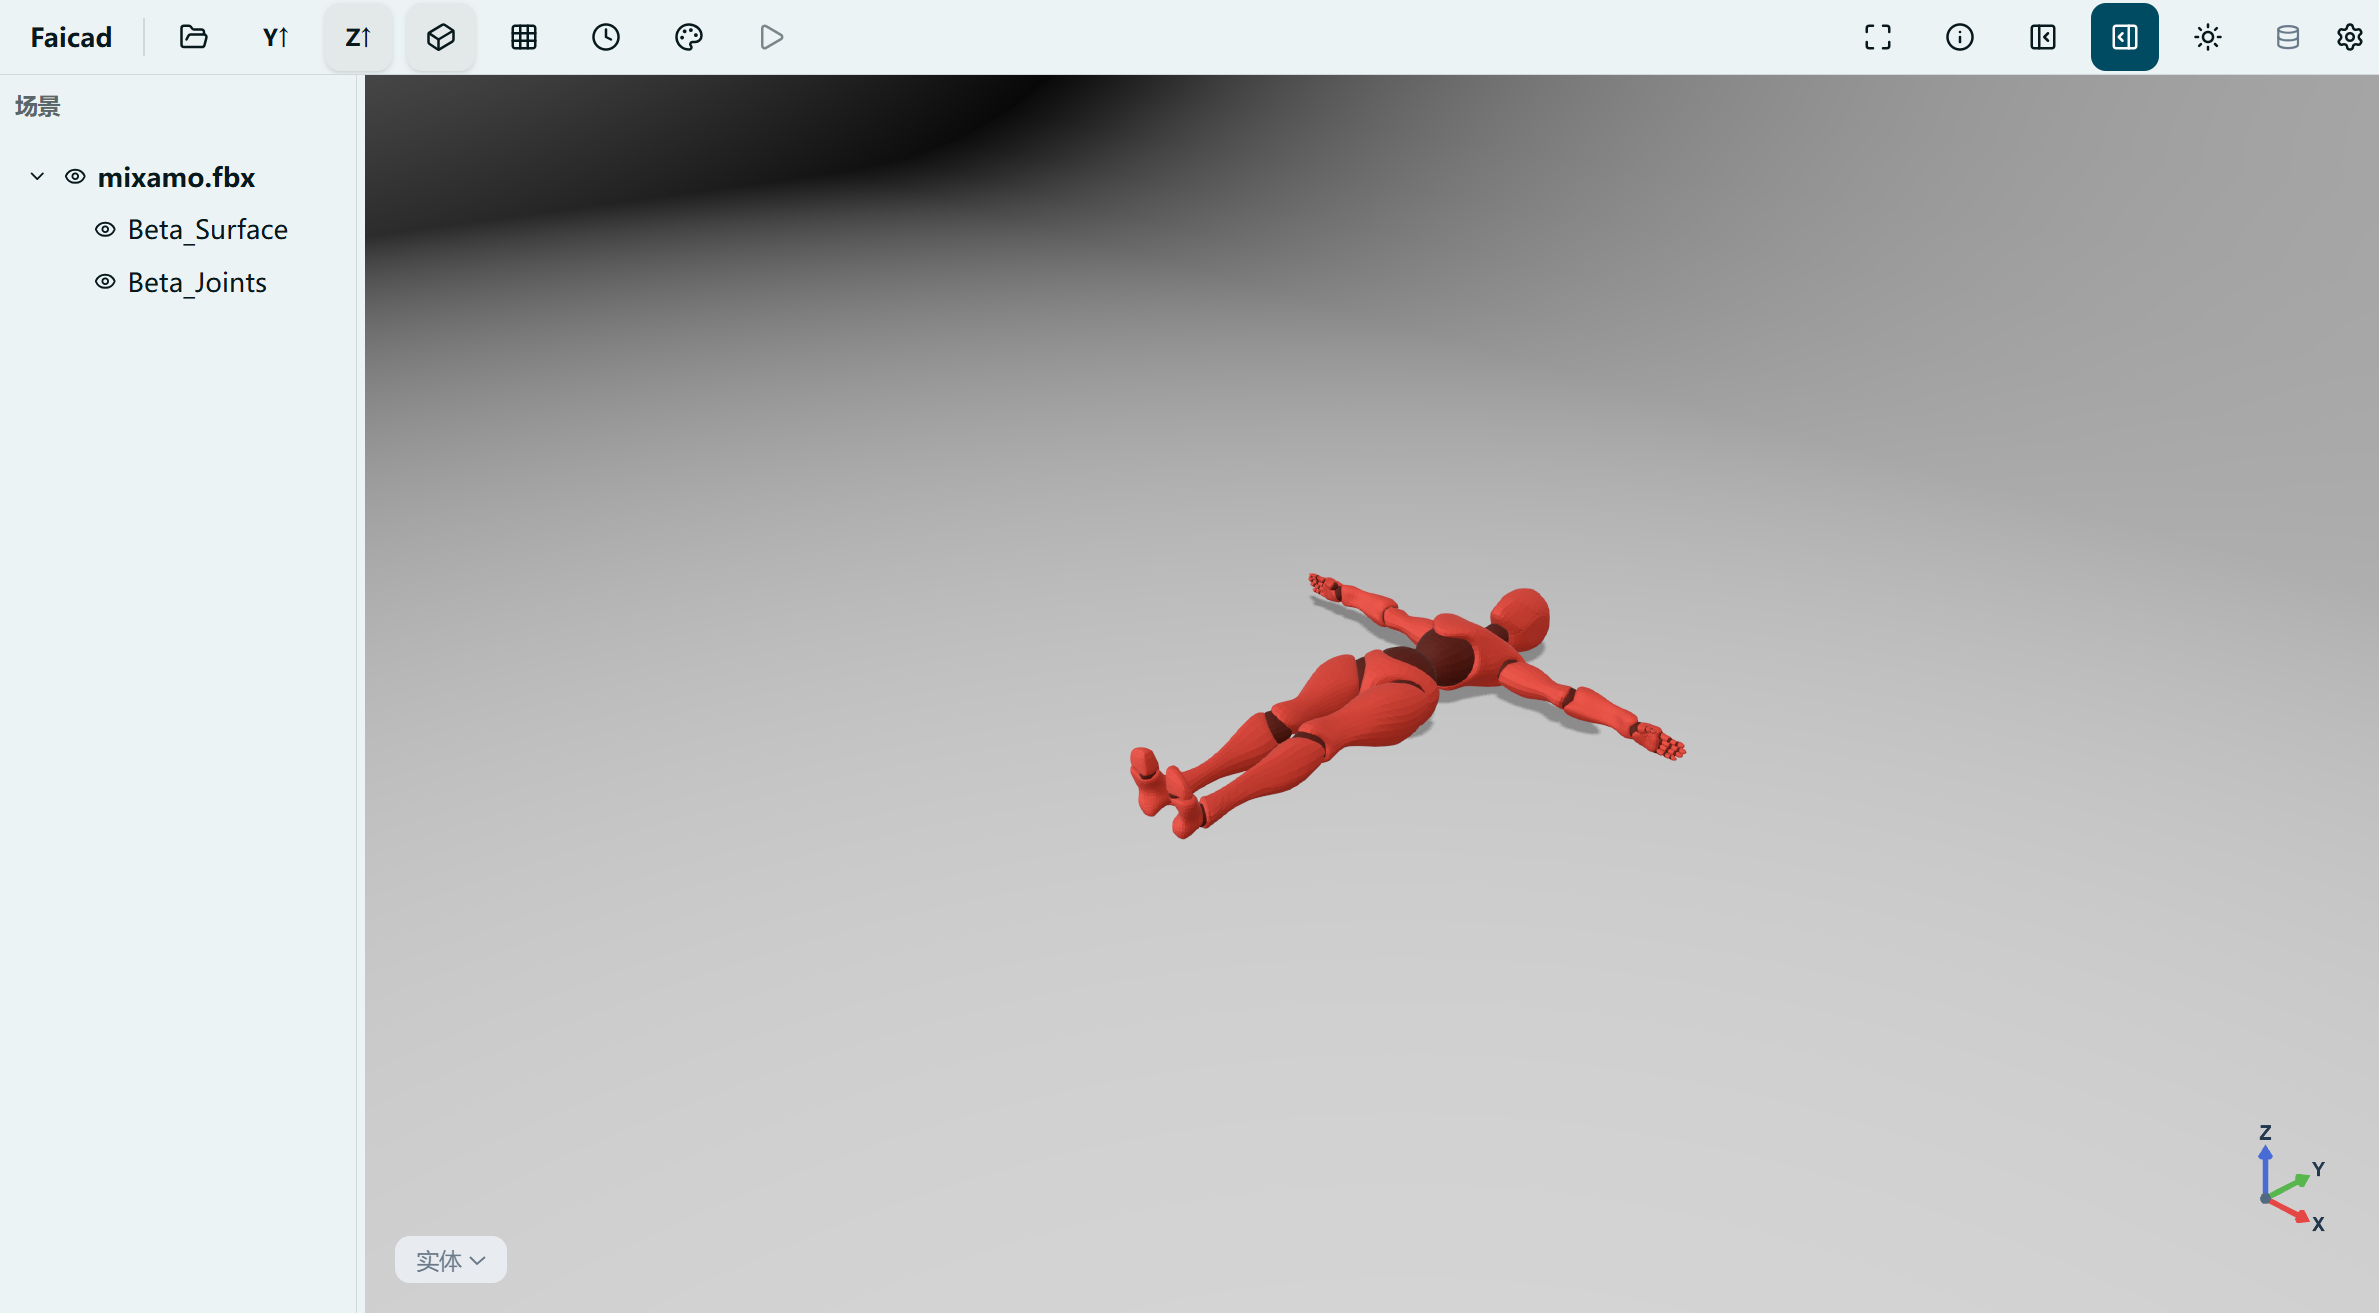Toggle Z-axis up orientation
Image resolution: width=2379 pixels, height=1313 pixels.
(x=358, y=37)
